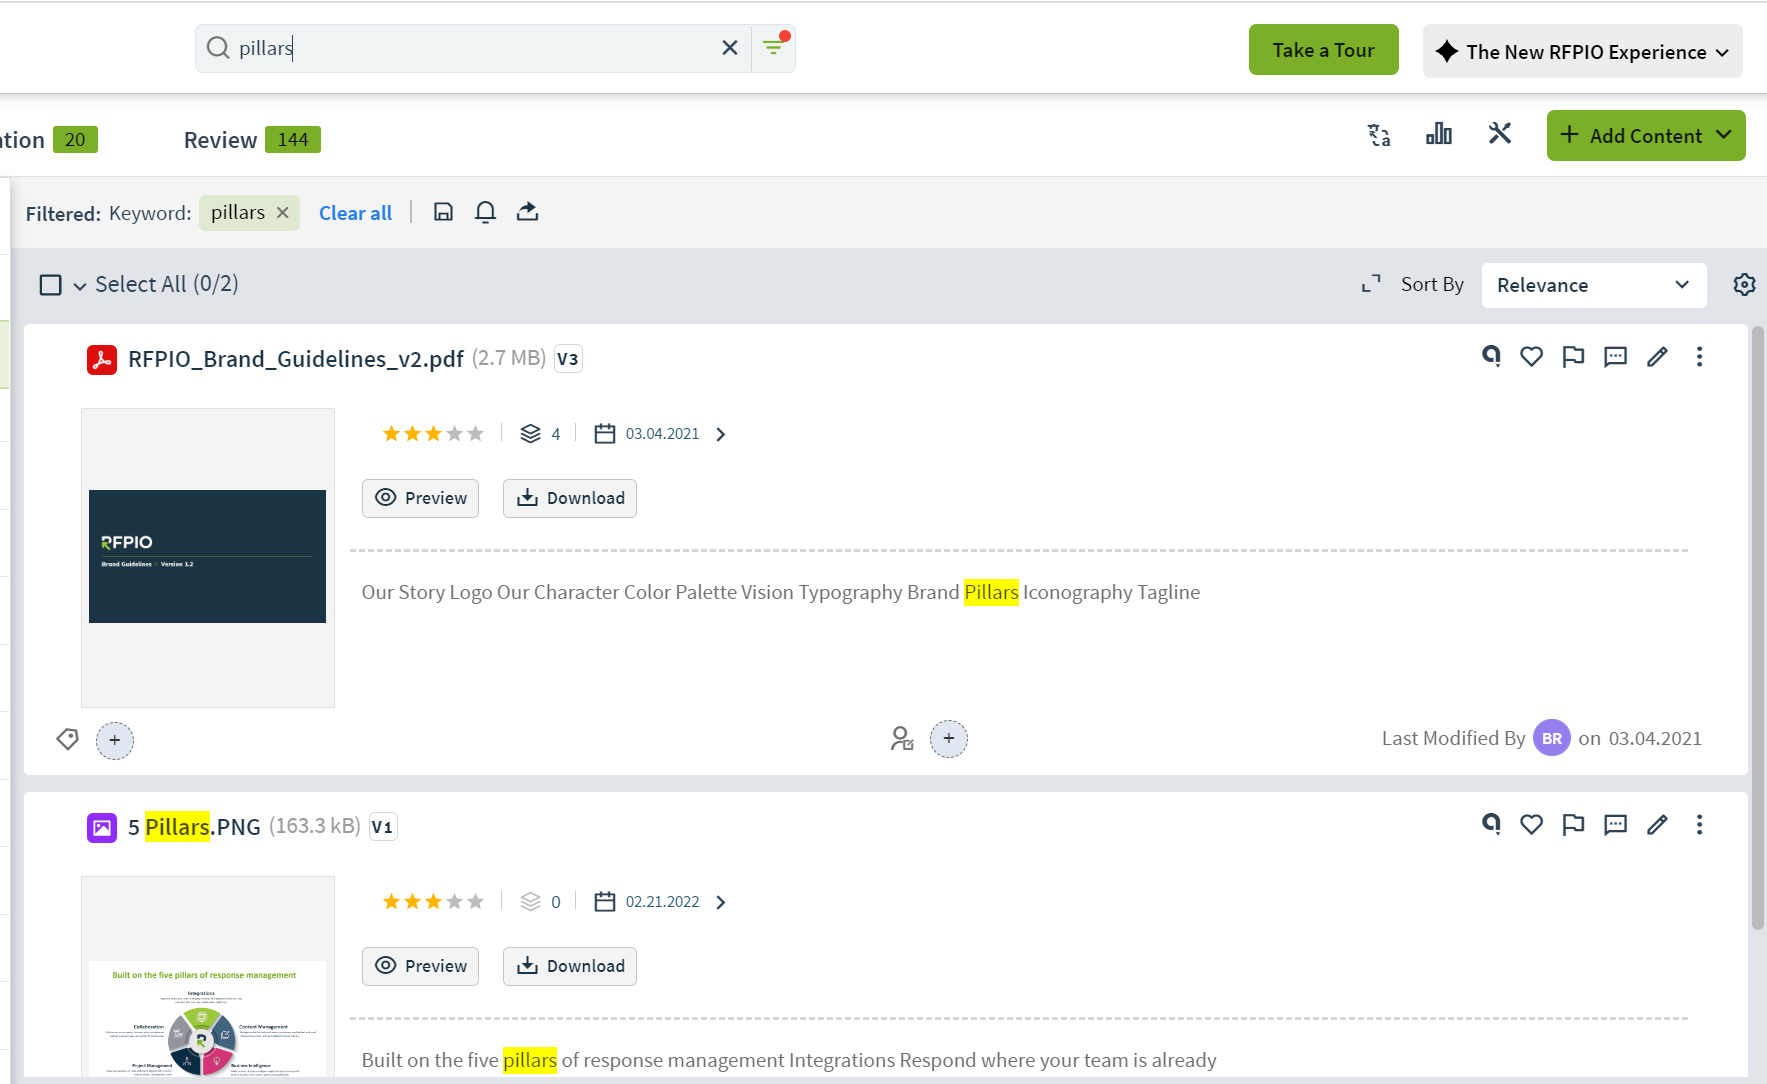Preview the 5 Pillars.PNG file
This screenshot has height=1084, width=1767.
(x=420, y=966)
